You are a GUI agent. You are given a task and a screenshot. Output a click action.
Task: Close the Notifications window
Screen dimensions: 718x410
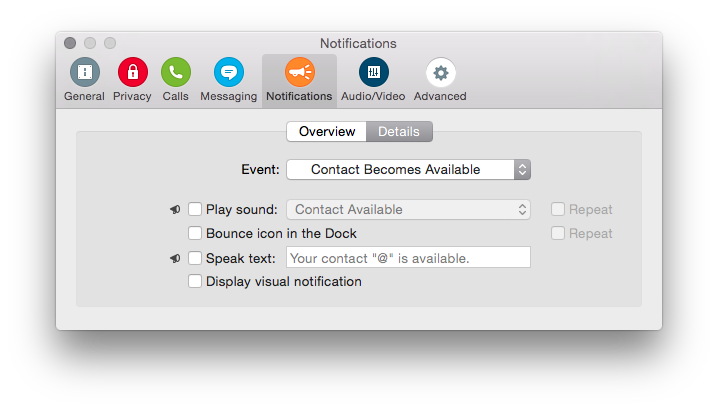click(x=70, y=43)
